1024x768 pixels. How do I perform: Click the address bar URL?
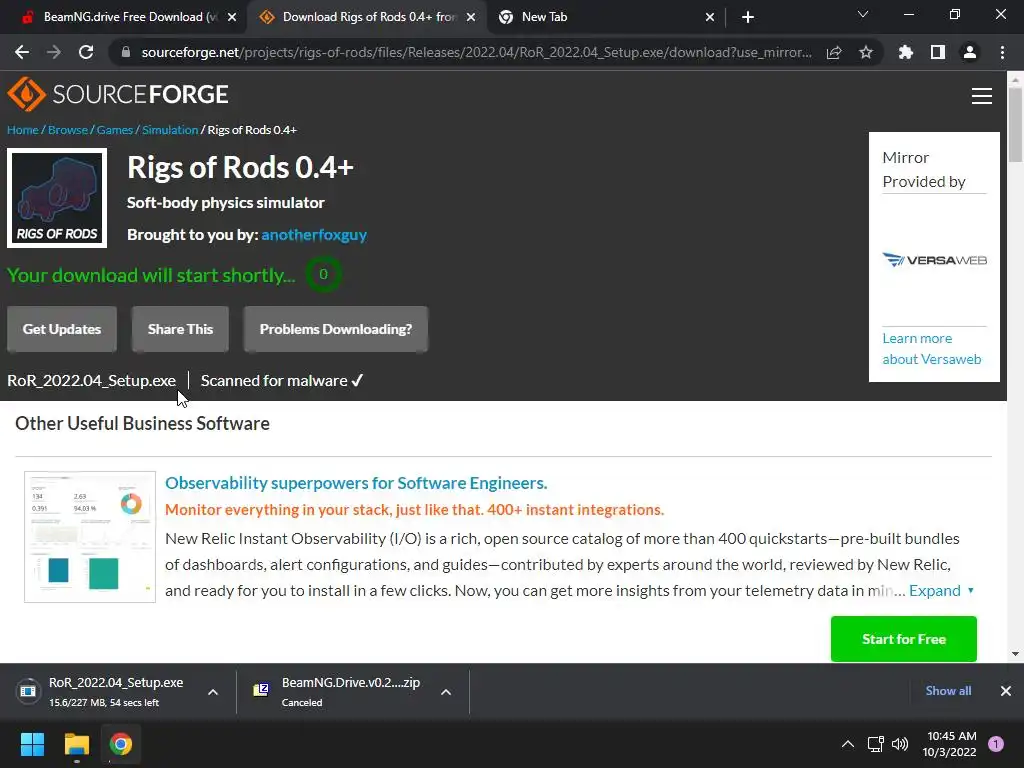[477, 52]
